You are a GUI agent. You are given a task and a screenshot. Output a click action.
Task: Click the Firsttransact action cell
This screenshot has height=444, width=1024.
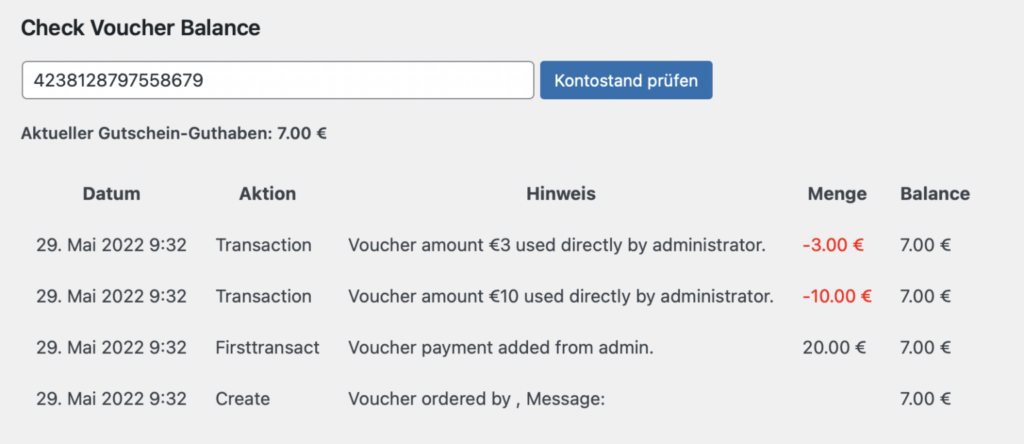pyautogui.click(x=268, y=347)
